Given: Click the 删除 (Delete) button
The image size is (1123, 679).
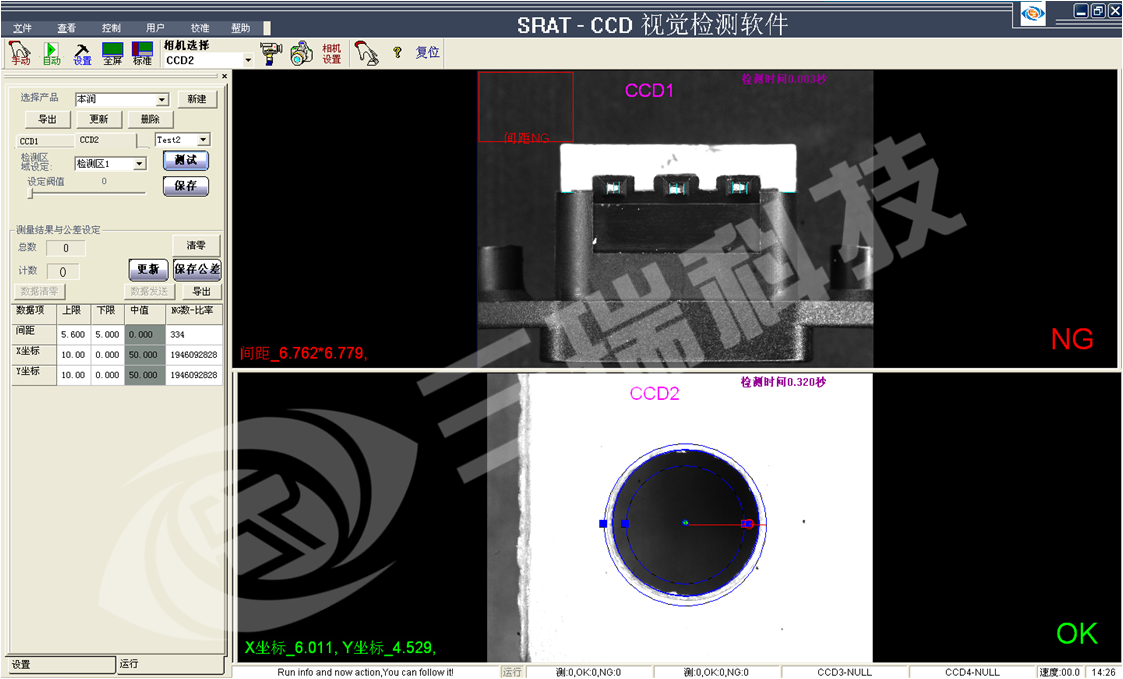Looking at the screenshot, I should pyautogui.click(x=150, y=119).
